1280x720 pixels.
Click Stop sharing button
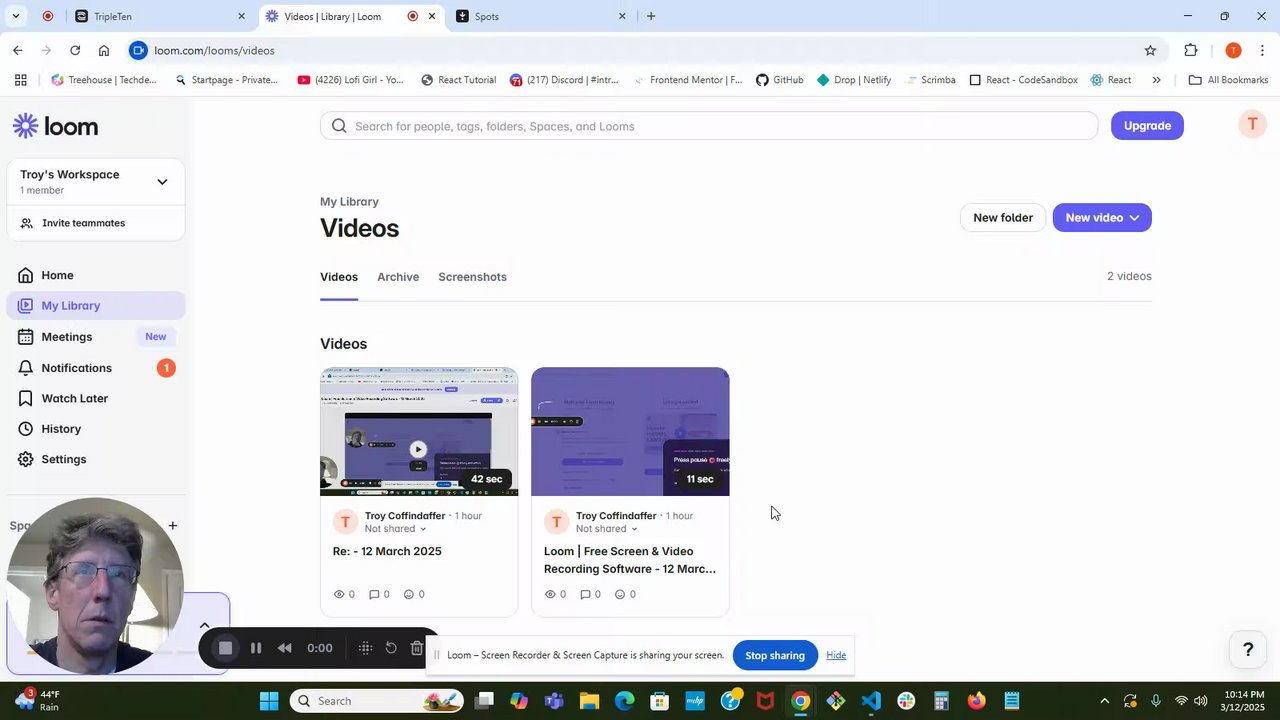775,655
